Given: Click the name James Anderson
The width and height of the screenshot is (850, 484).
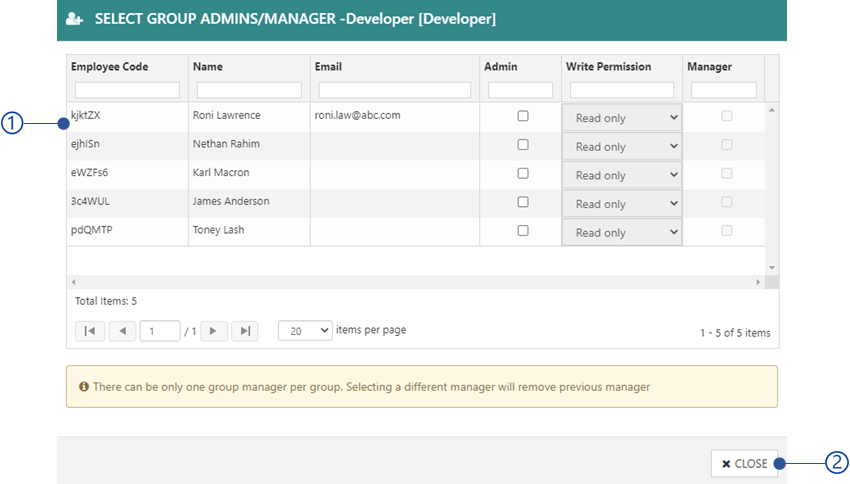Looking at the screenshot, I should click(231, 202).
